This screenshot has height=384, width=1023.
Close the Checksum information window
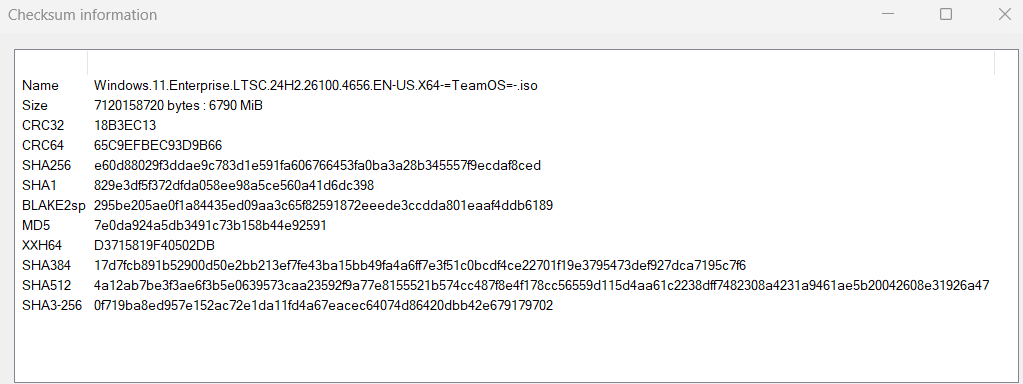point(1004,14)
